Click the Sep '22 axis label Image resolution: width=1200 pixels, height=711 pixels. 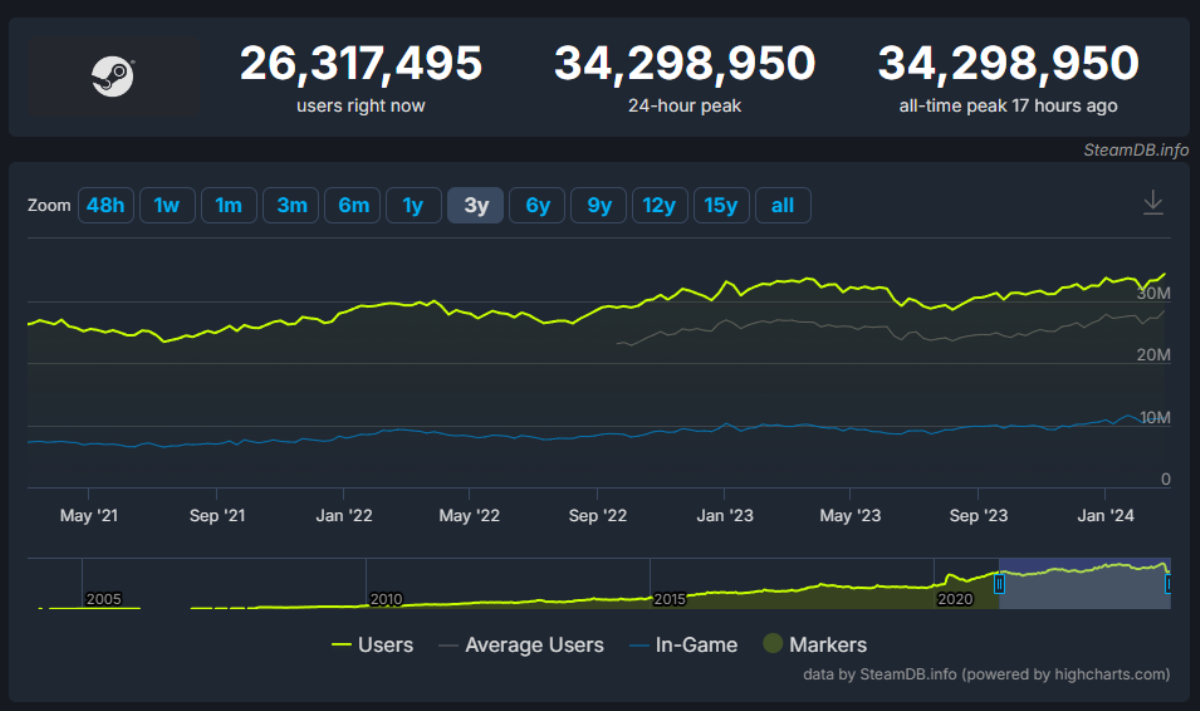pyautogui.click(x=598, y=516)
